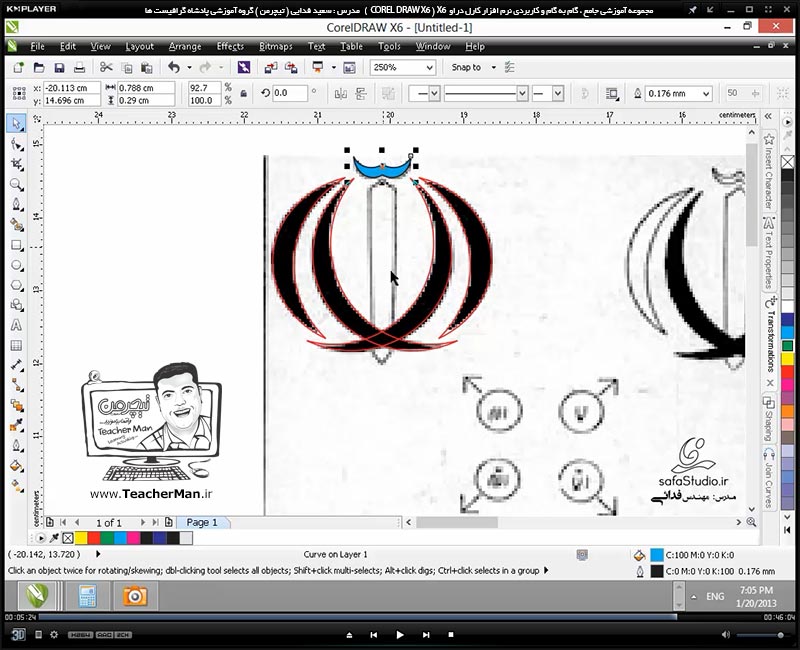Select the Rectangle tool
This screenshot has width=800, height=650.
click(x=17, y=245)
